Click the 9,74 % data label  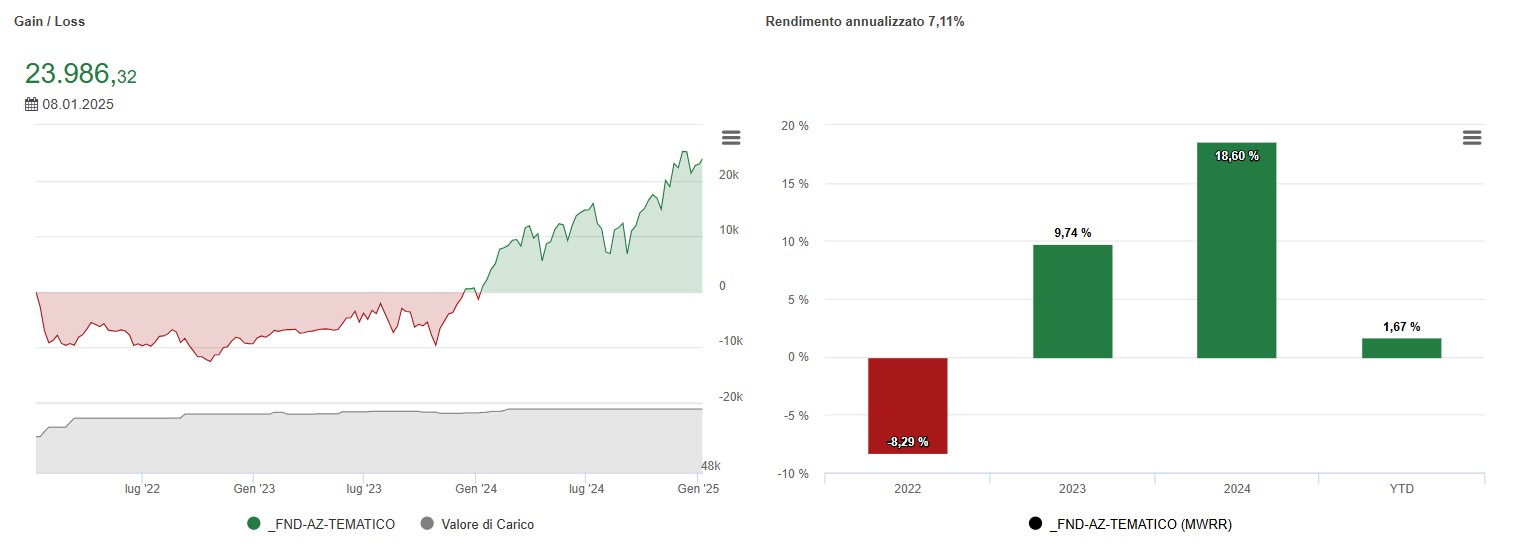point(1072,233)
